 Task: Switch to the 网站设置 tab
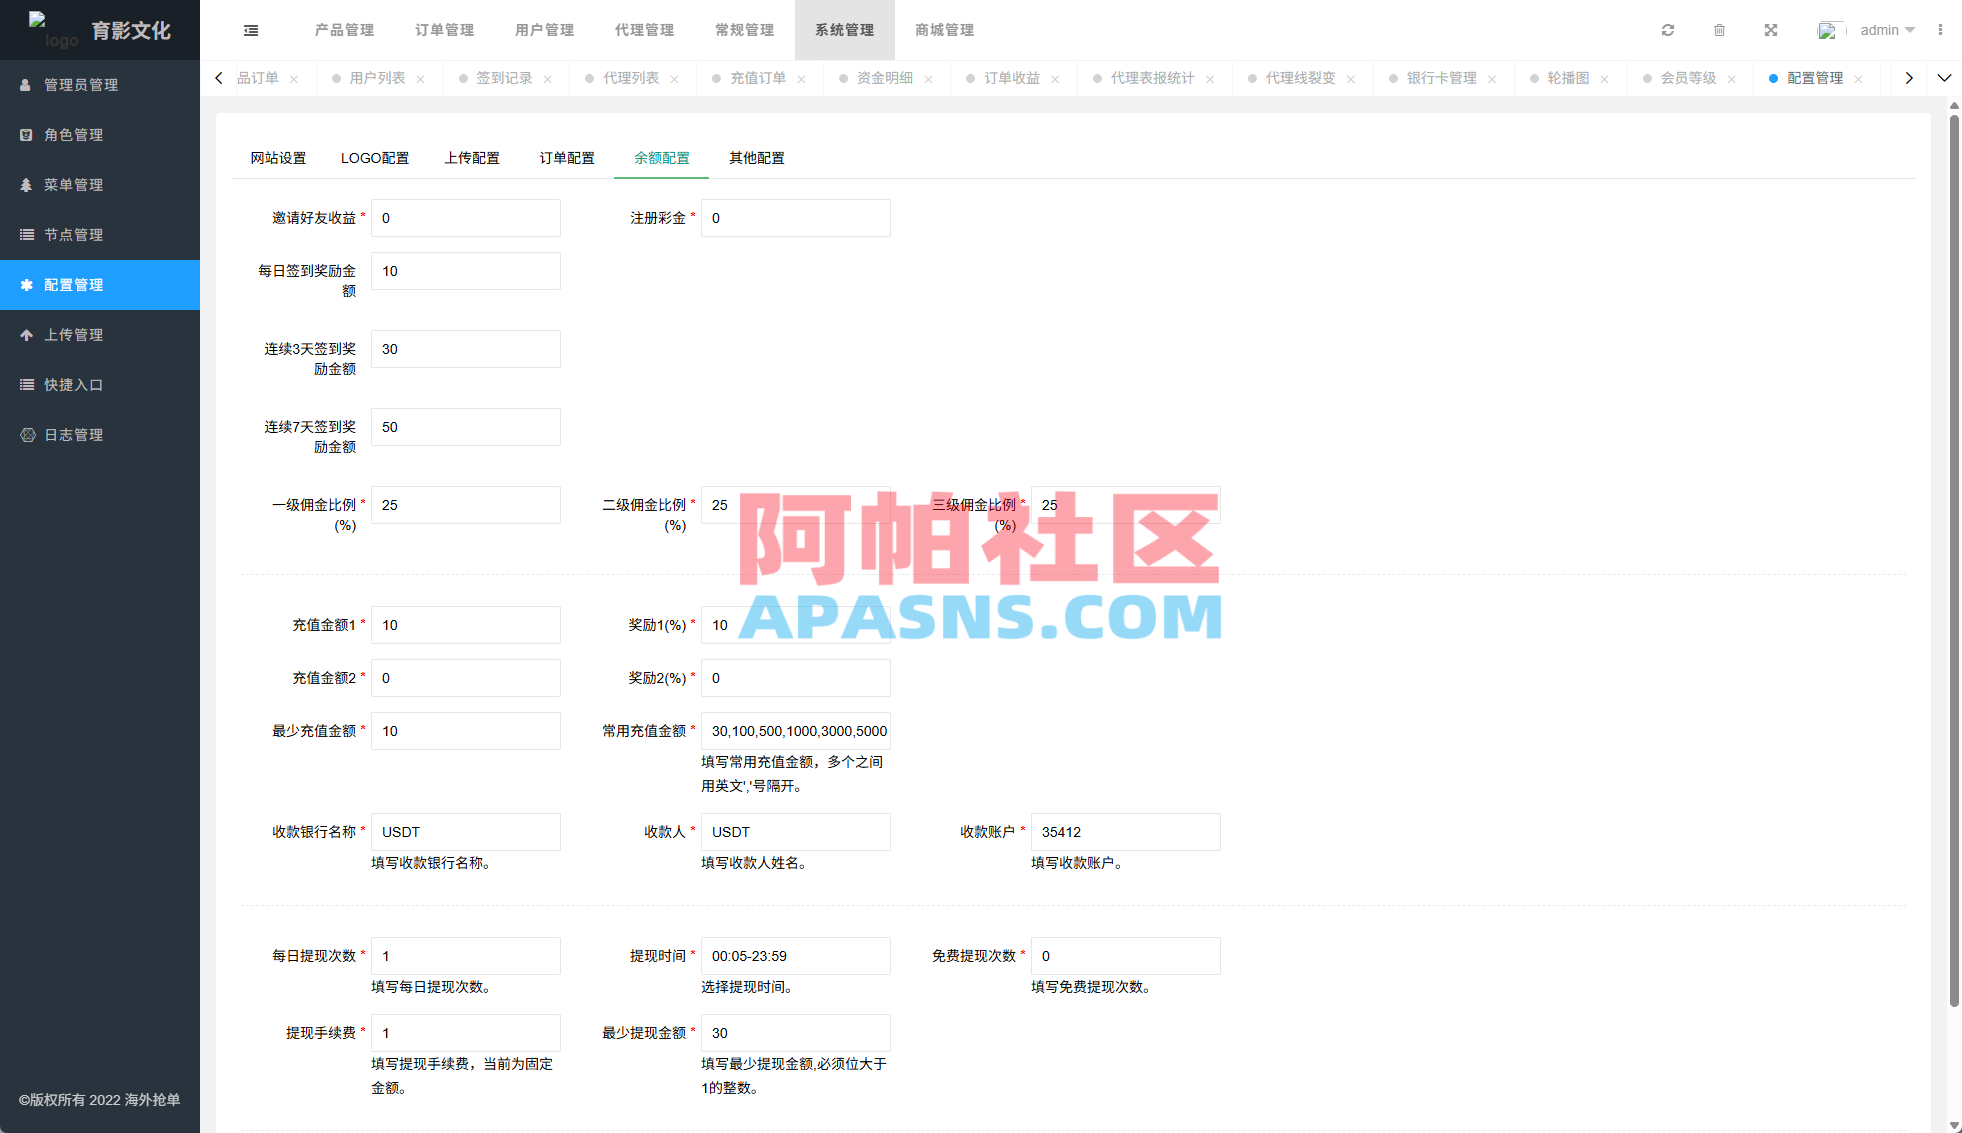(x=277, y=157)
